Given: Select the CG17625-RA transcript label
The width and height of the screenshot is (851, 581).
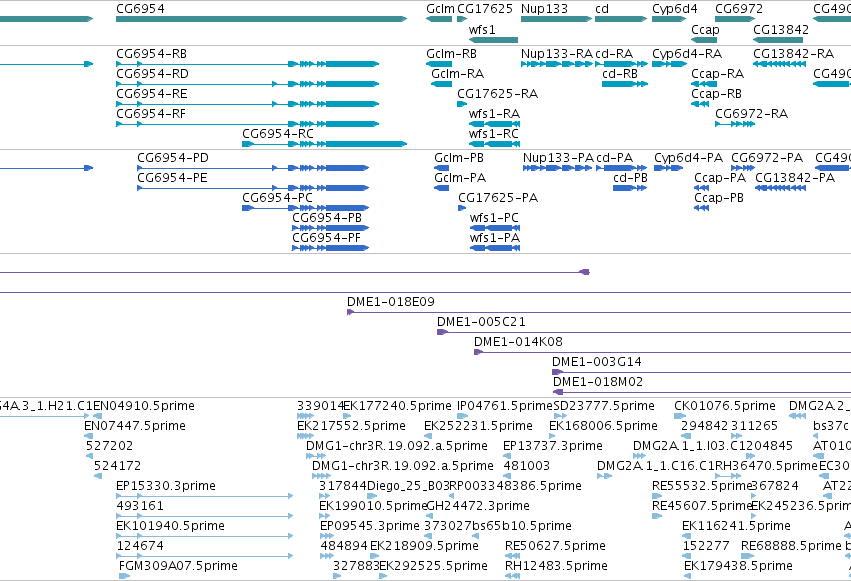Looking at the screenshot, I should coord(498,94).
